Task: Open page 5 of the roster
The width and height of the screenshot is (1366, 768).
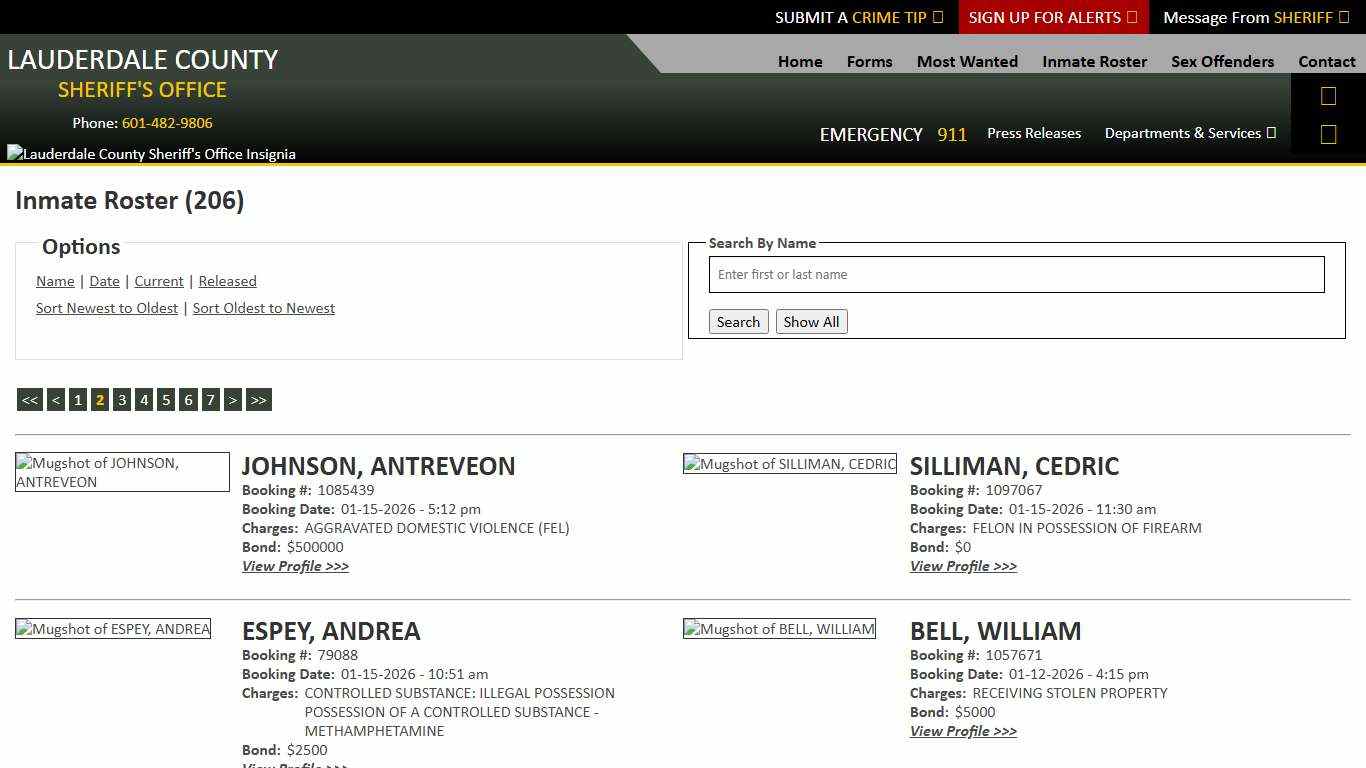Action: tap(166, 399)
